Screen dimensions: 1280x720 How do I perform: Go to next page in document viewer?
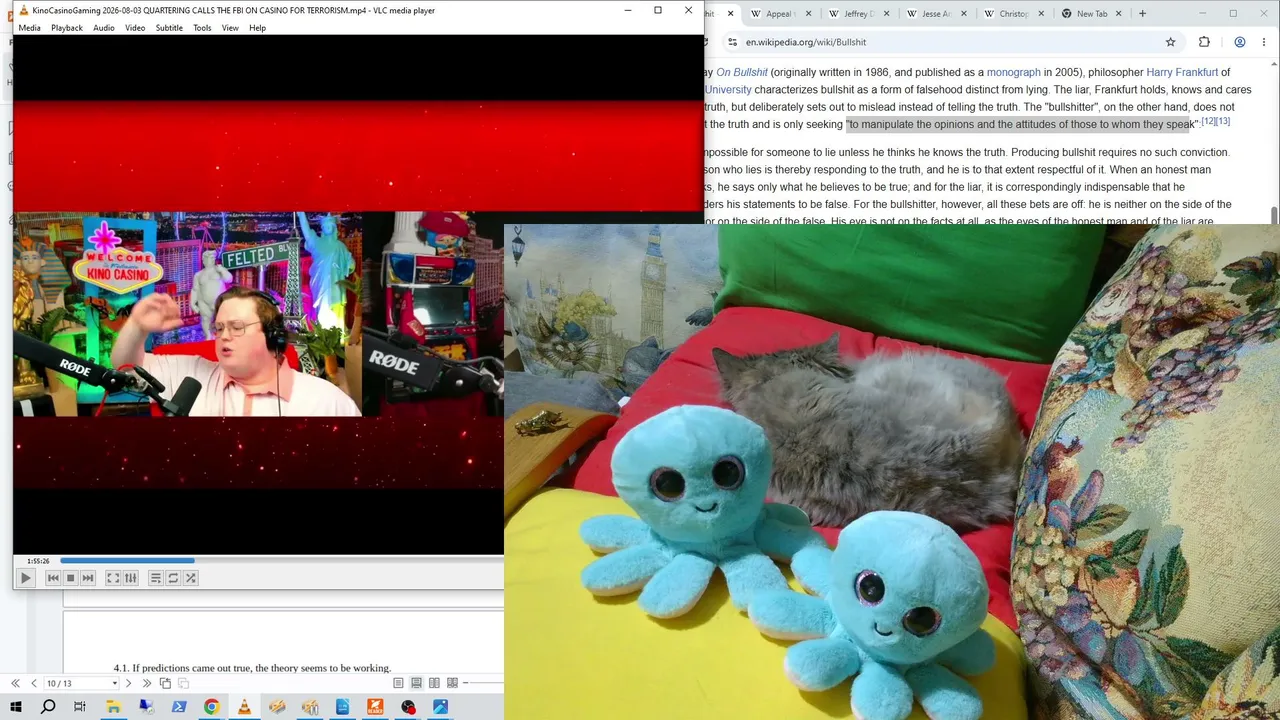pyautogui.click(x=128, y=683)
